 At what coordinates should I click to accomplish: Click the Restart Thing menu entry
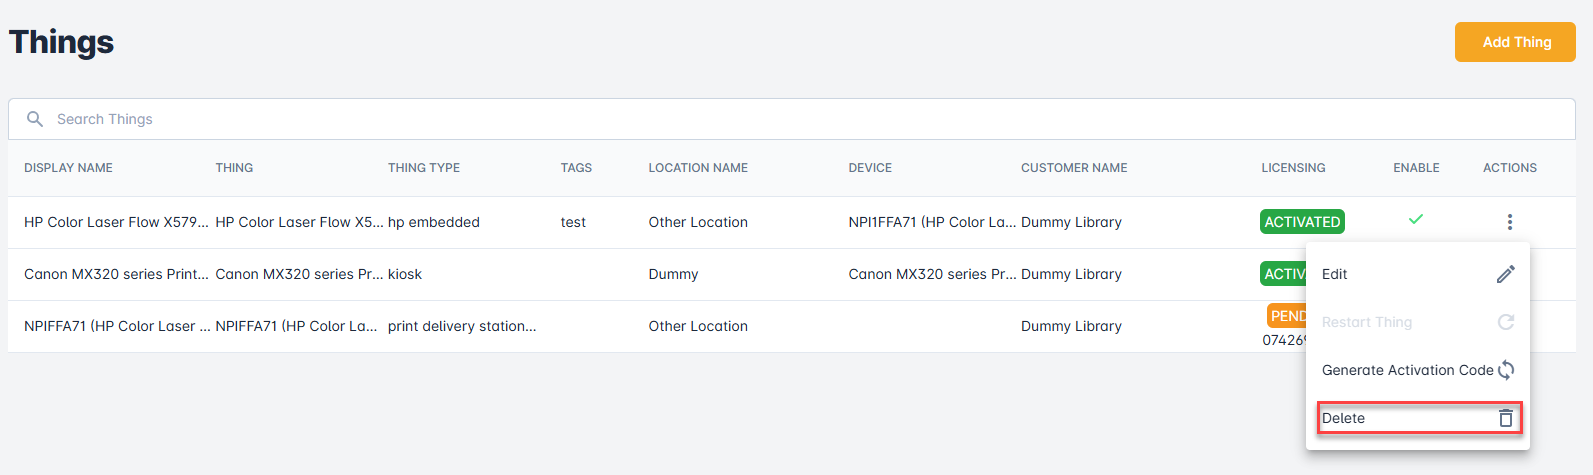pyautogui.click(x=1366, y=322)
